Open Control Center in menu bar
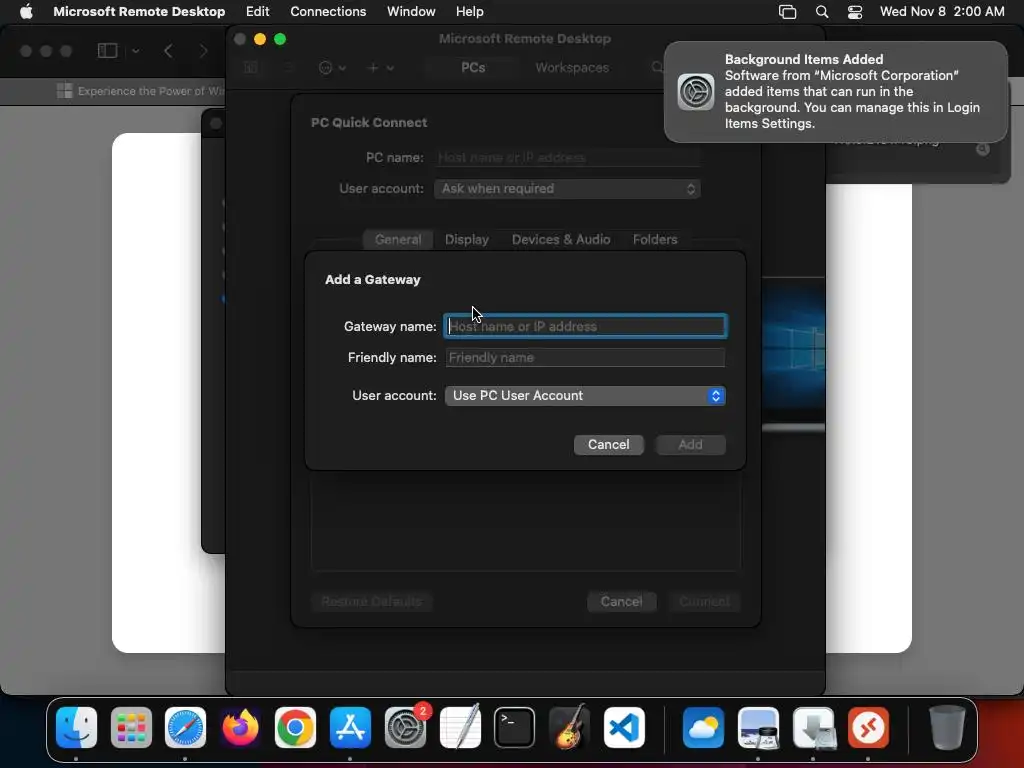The height and width of the screenshot is (768, 1024). click(855, 12)
